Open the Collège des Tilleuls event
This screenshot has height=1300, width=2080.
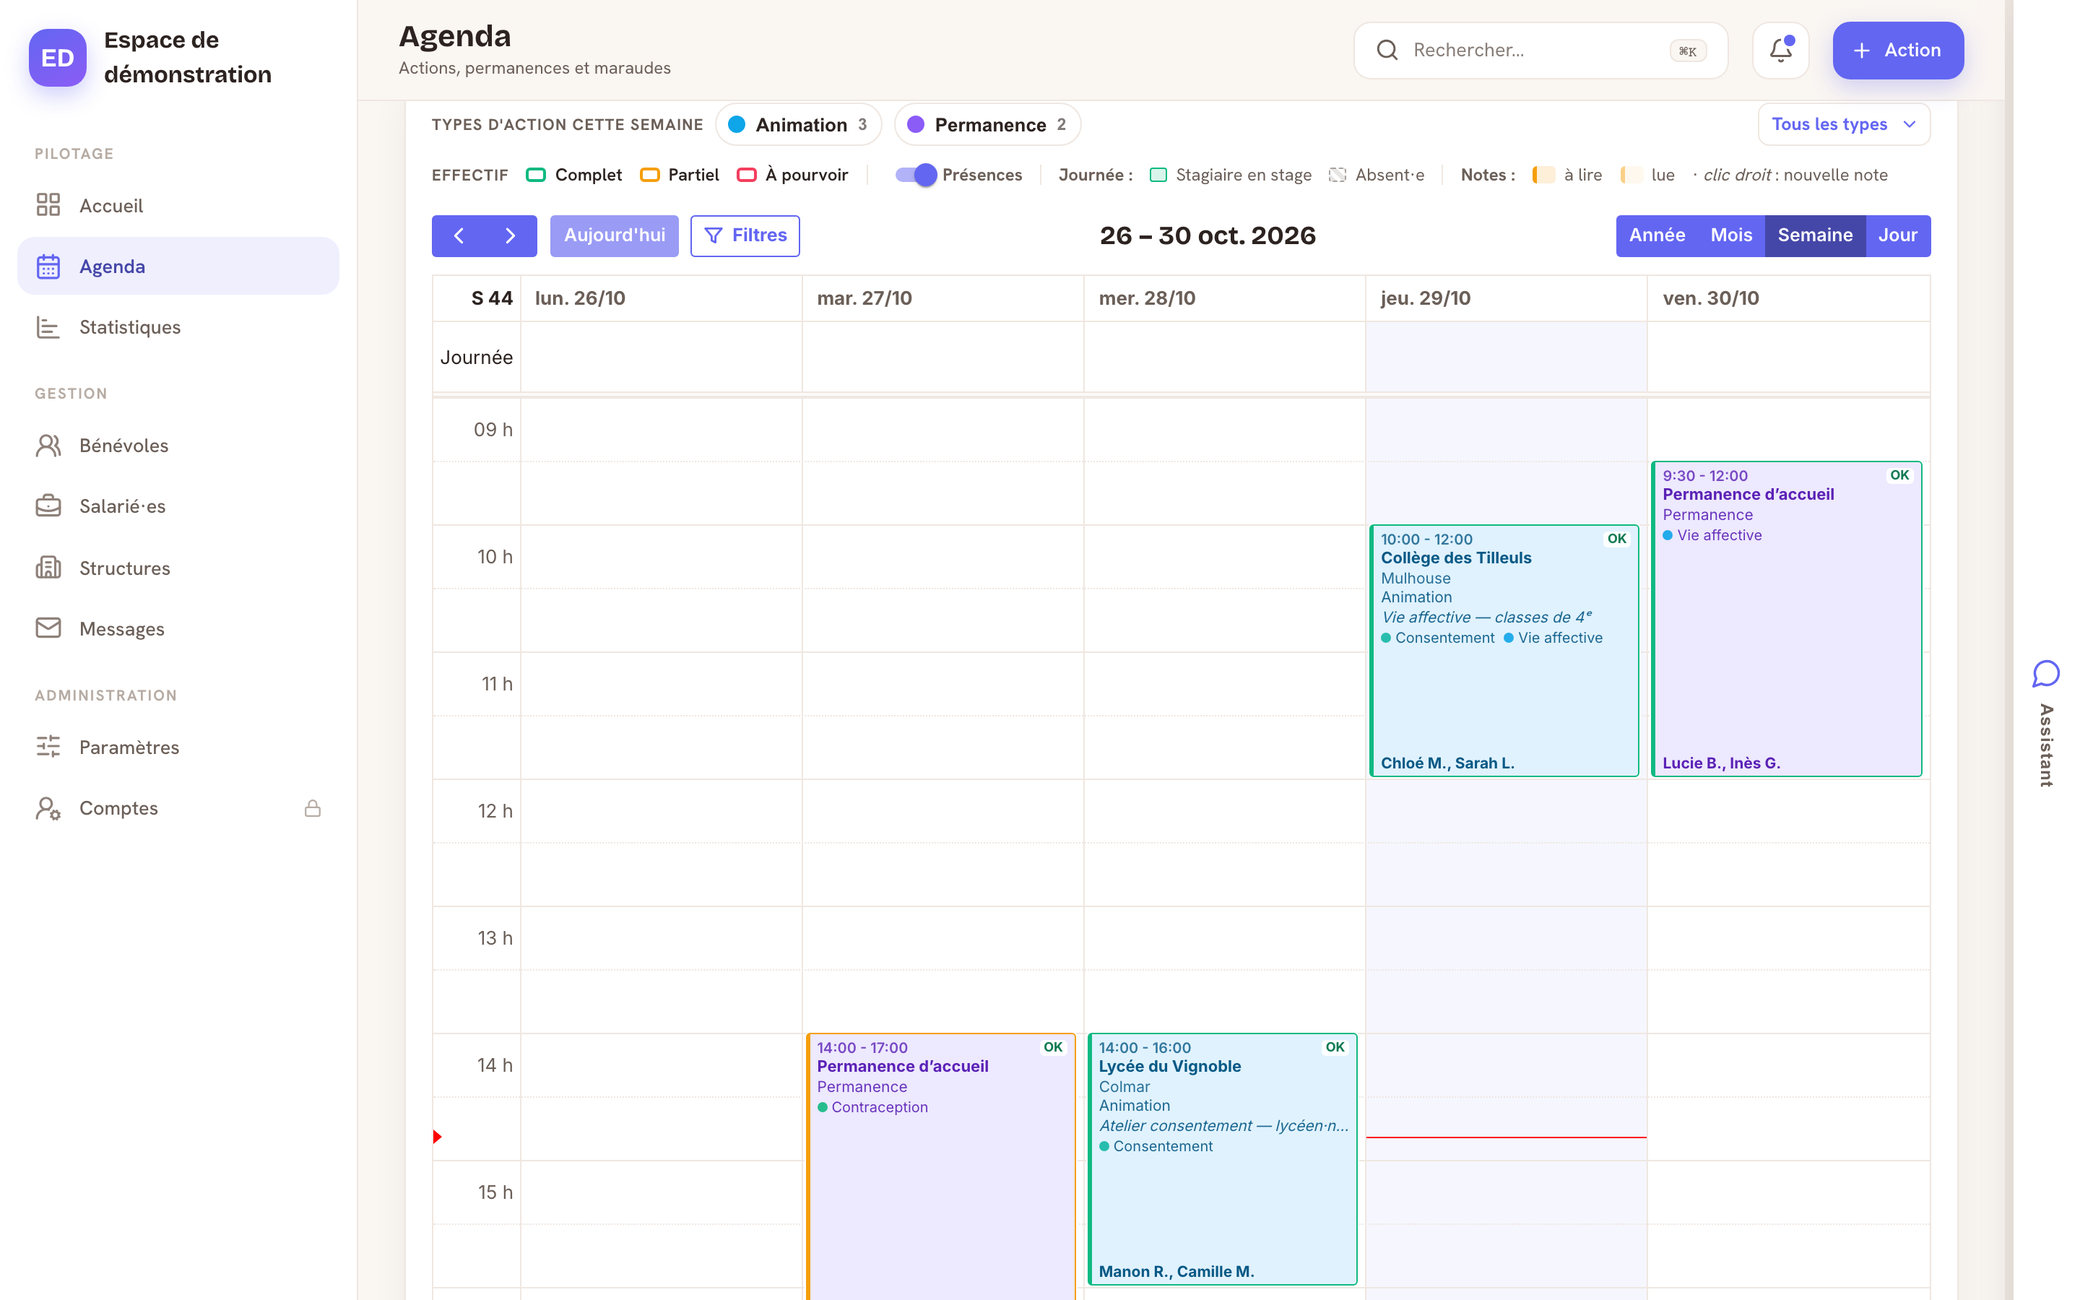[x=1504, y=651]
